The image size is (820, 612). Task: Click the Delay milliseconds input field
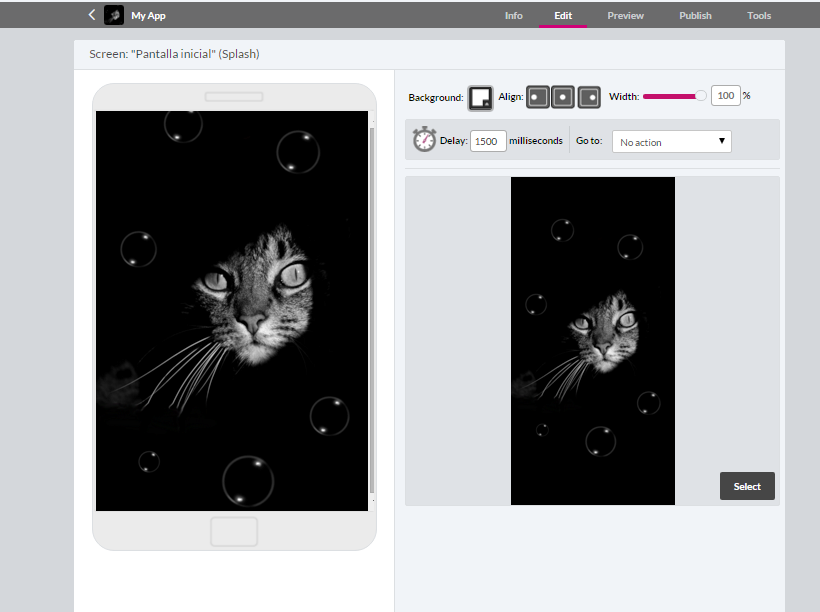pos(488,141)
